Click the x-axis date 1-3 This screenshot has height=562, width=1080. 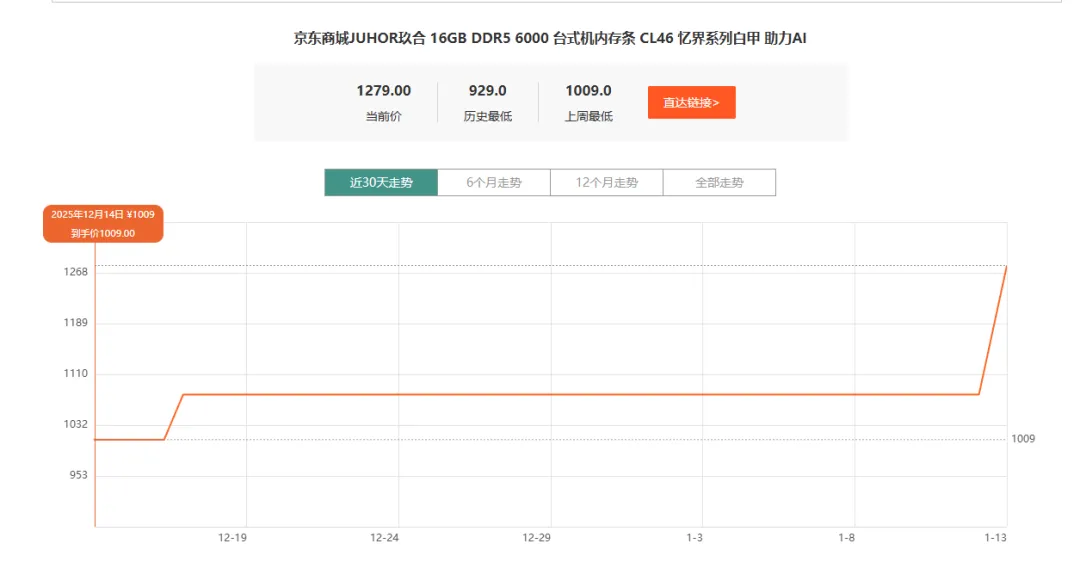click(694, 538)
